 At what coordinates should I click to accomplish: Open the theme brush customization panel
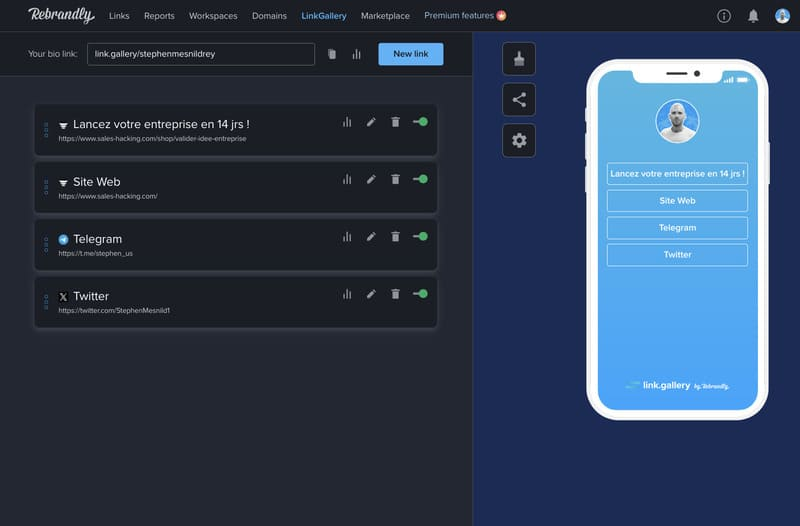(x=519, y=59)
